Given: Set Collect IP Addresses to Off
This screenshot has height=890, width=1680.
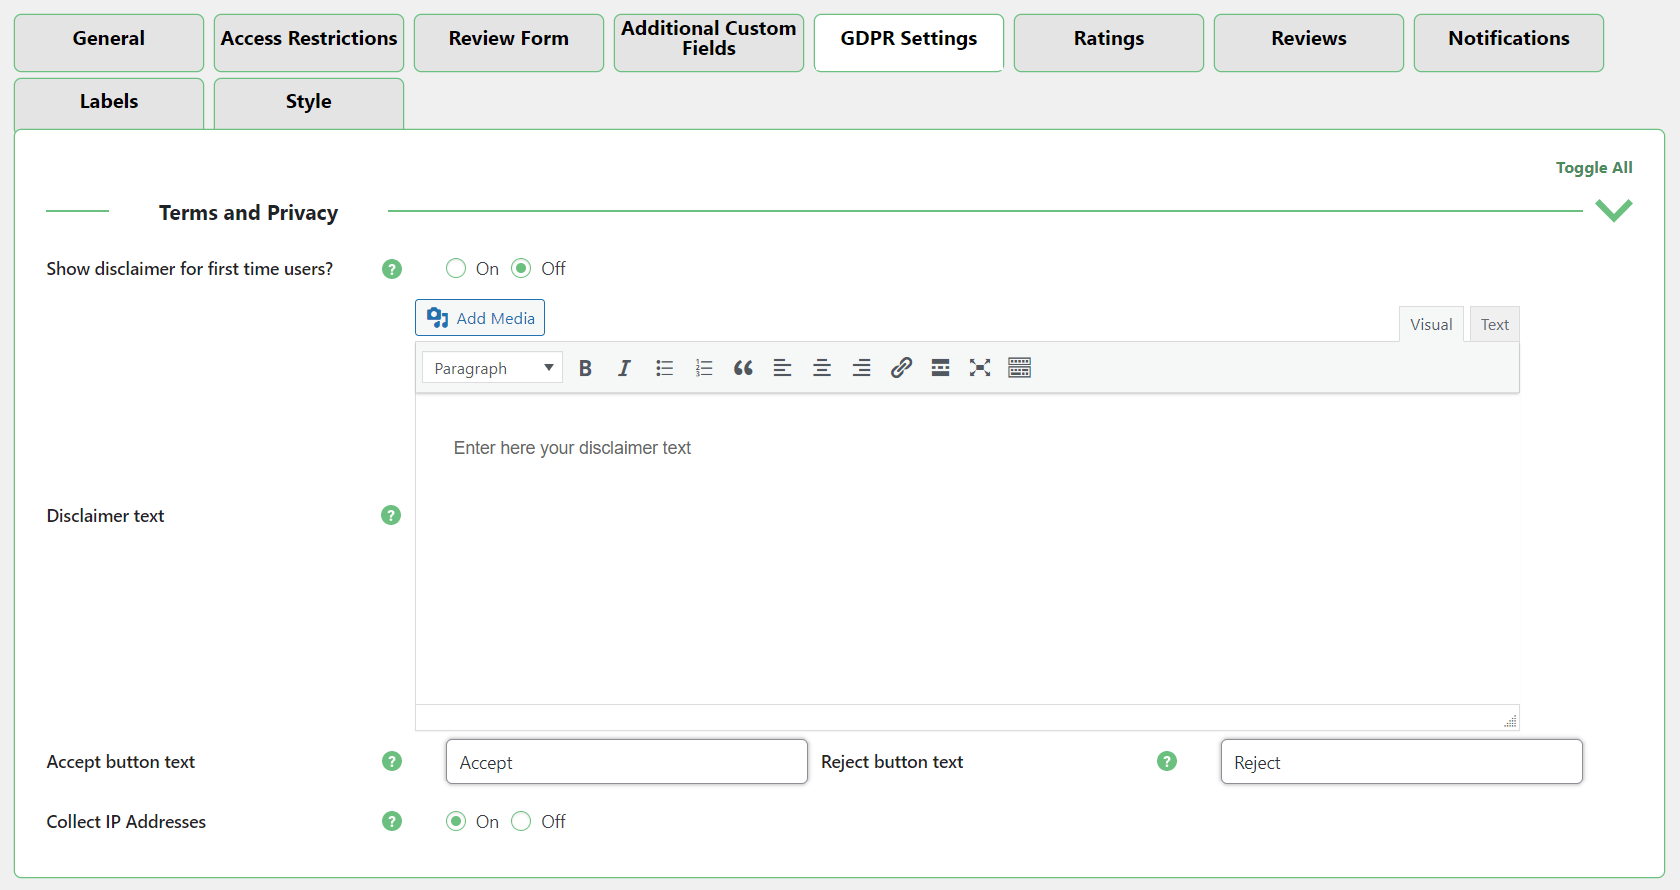Looking at the screenshot, I should pyautogui.click(x=521, y=821).
